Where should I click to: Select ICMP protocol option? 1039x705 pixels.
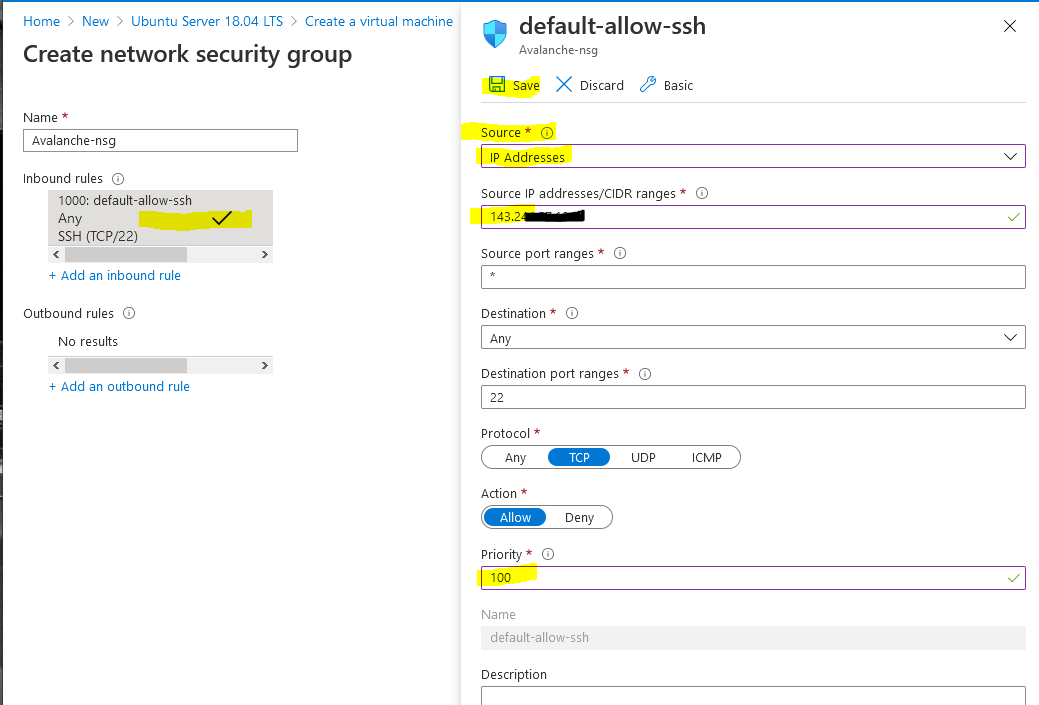(707, 458)
